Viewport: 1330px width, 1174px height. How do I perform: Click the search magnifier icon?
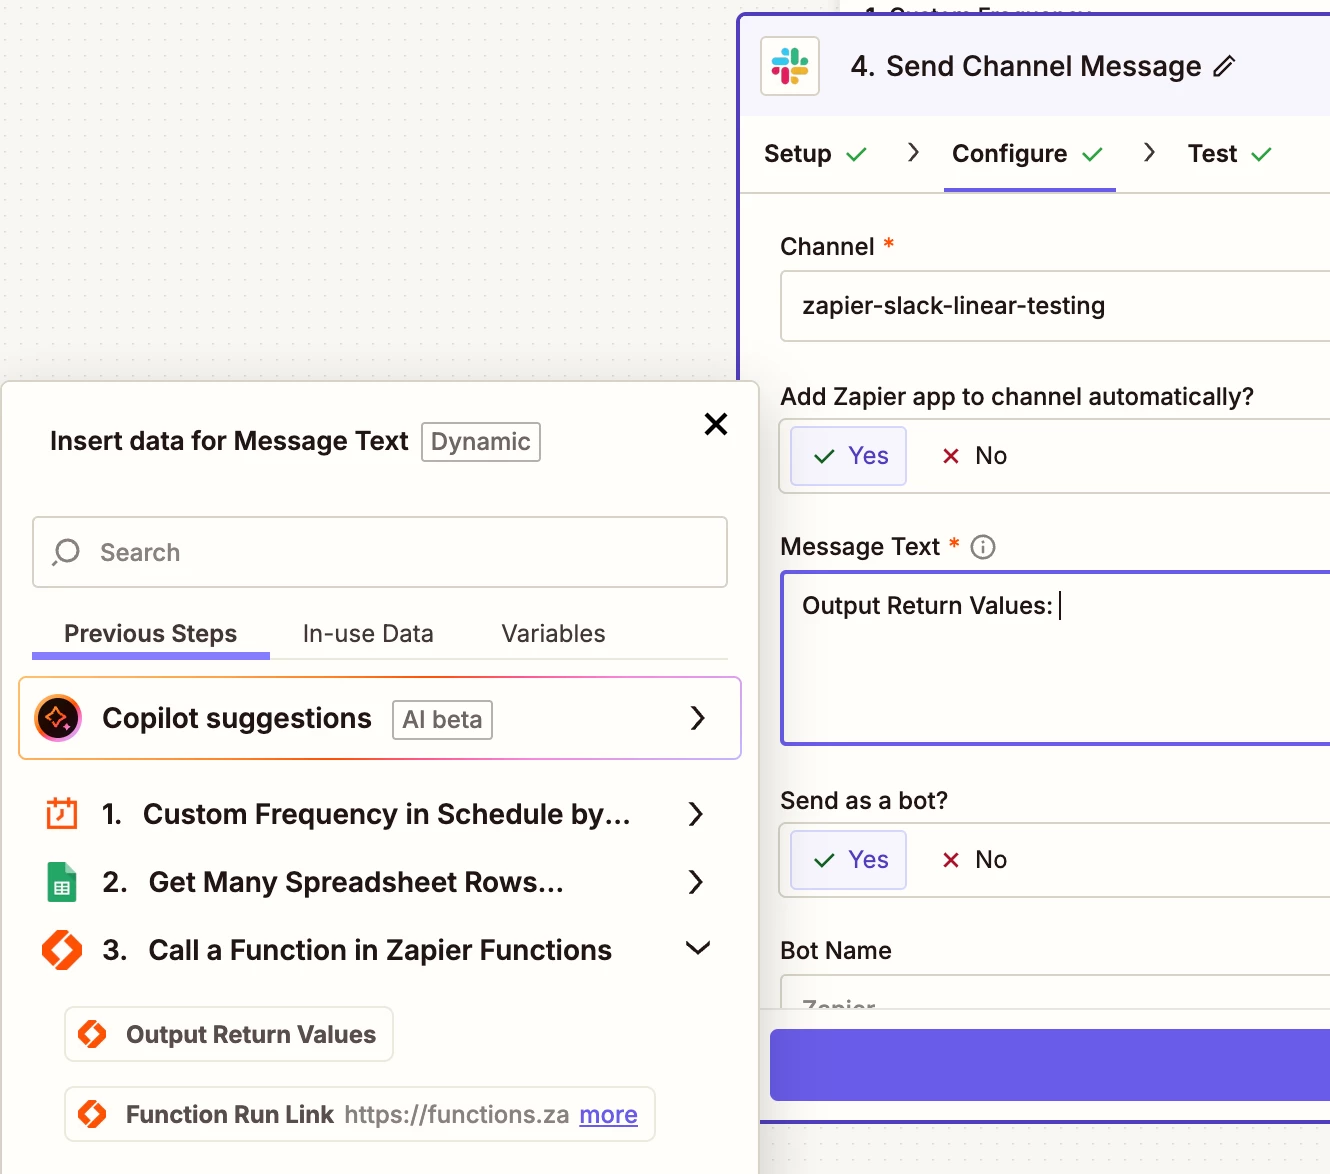tap(66, 552)
